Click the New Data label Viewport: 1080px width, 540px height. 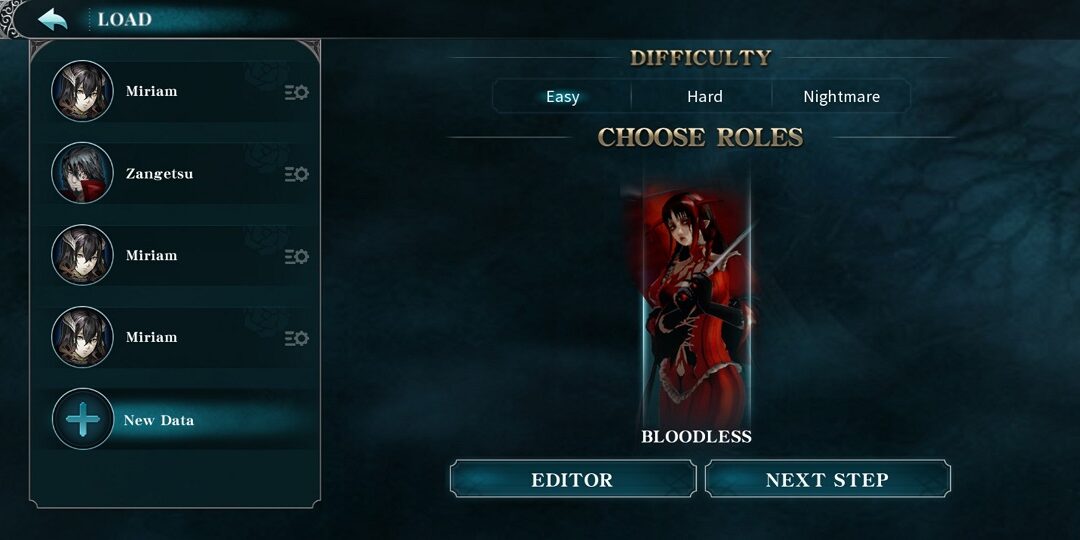coord(158,420)
